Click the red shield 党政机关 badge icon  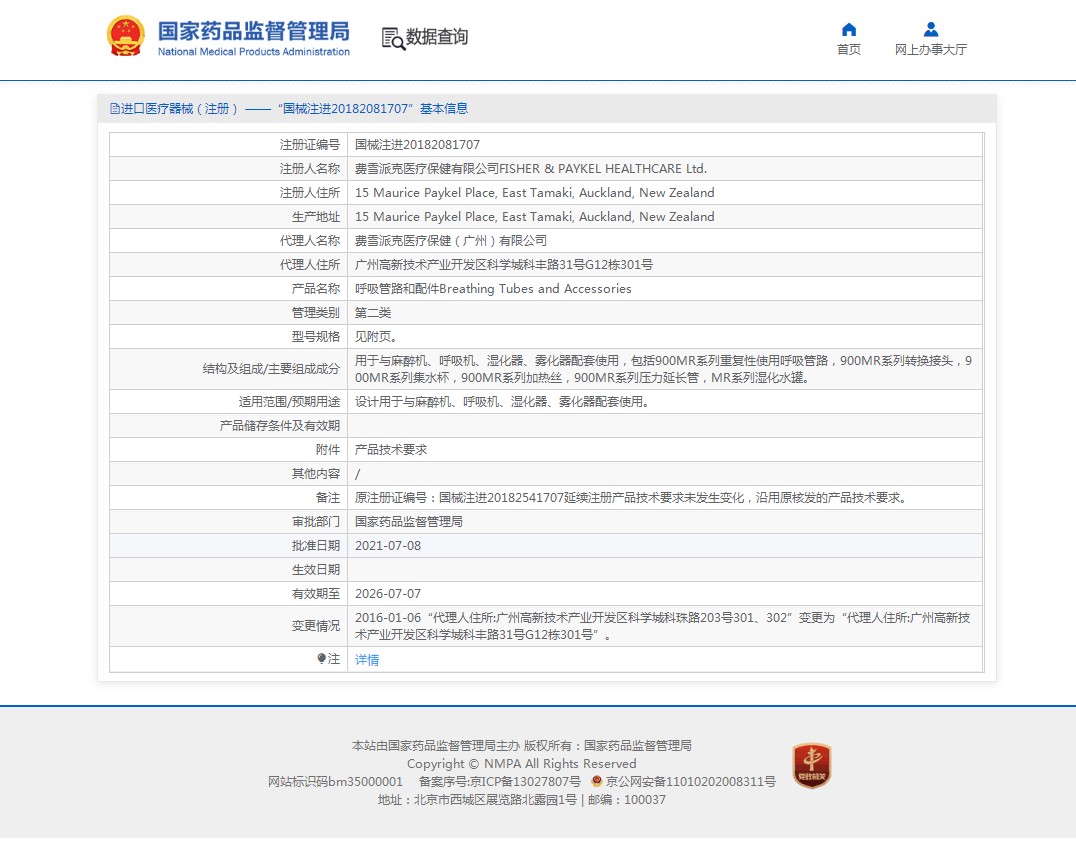pyautogui.click(x=812, y=765)
